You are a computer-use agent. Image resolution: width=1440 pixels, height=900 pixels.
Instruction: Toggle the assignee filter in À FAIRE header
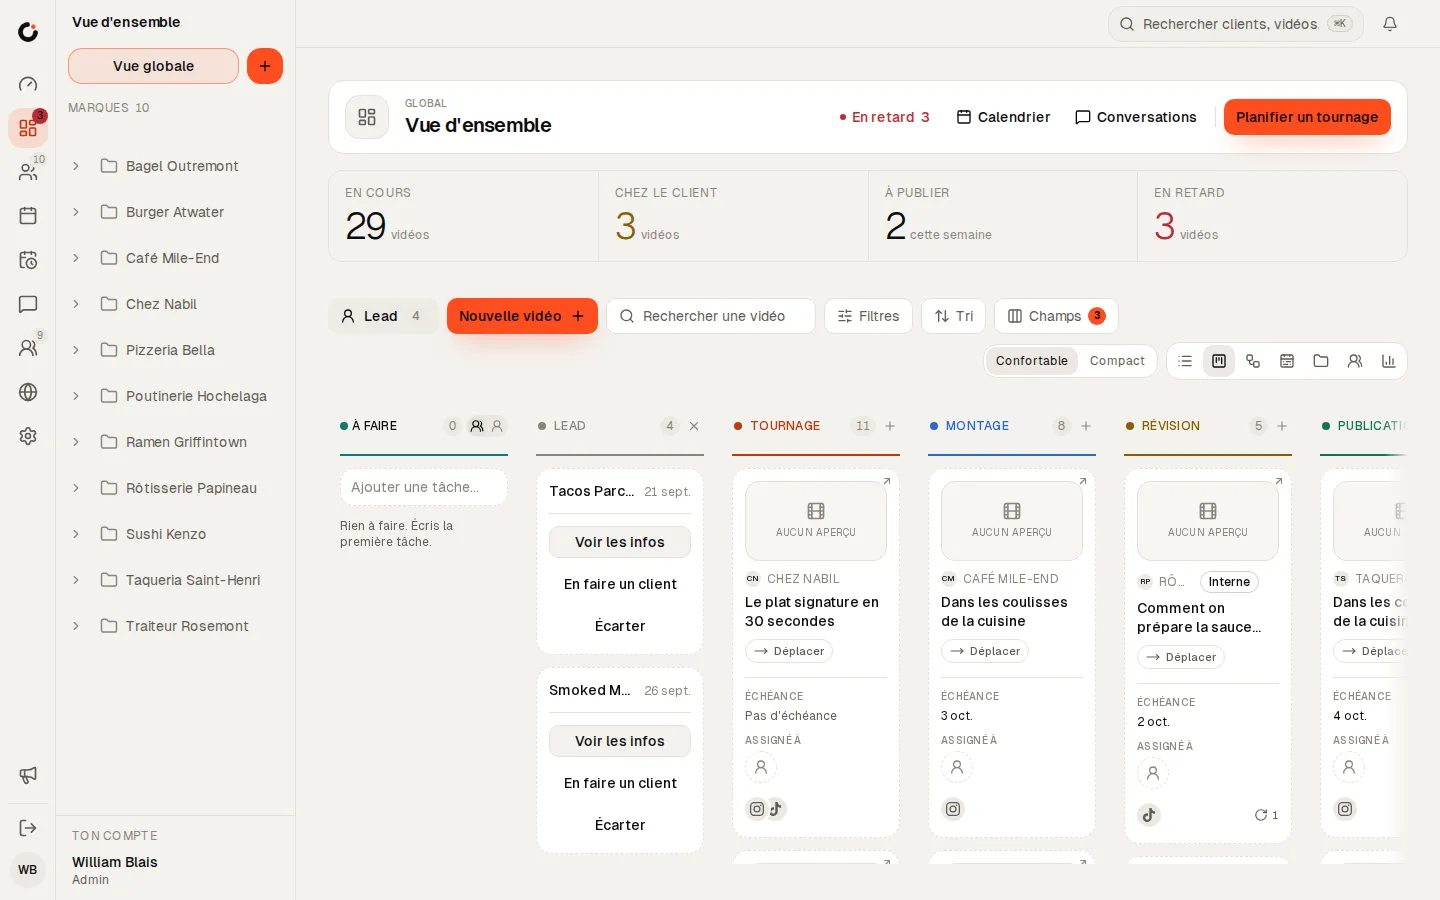click(477, 426)
